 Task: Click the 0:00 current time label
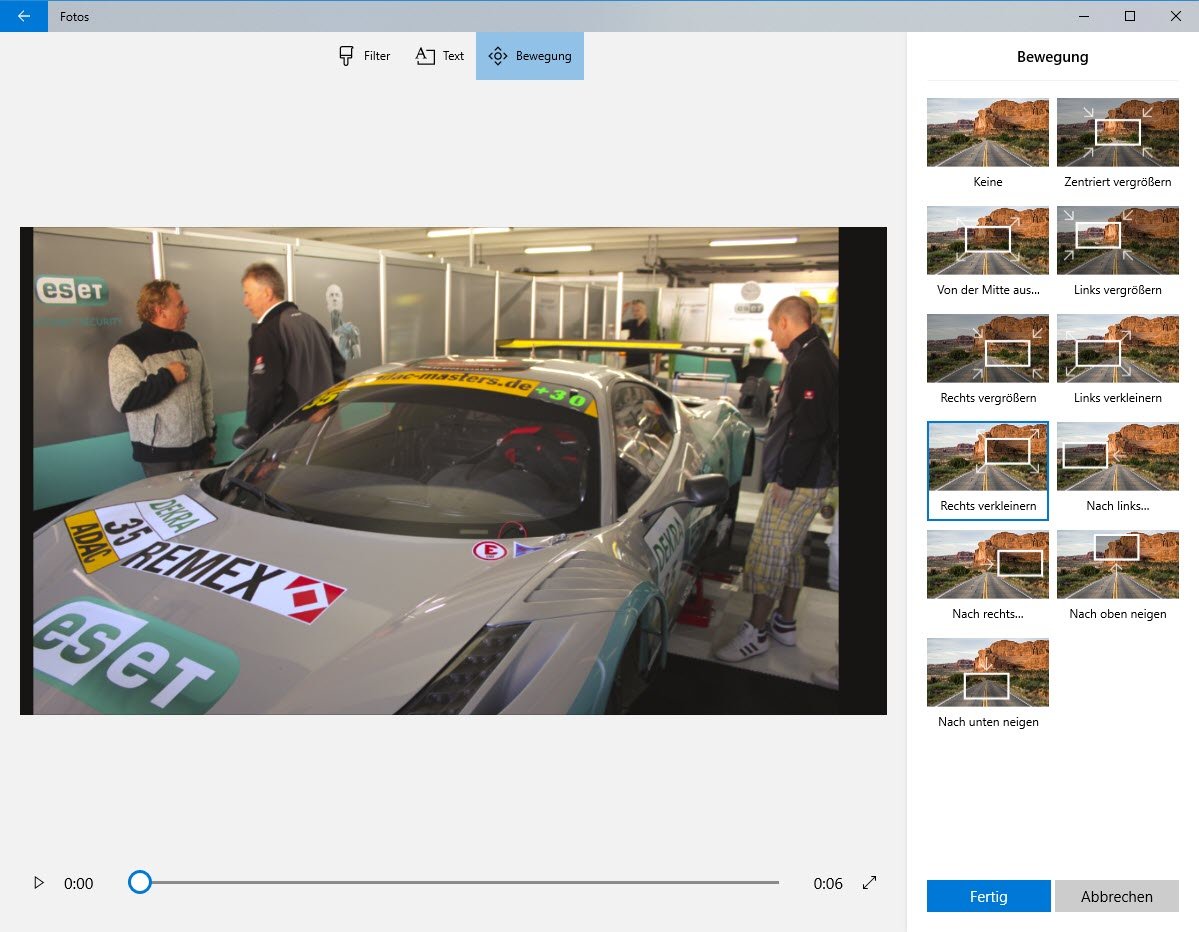(x=78, y=884)
